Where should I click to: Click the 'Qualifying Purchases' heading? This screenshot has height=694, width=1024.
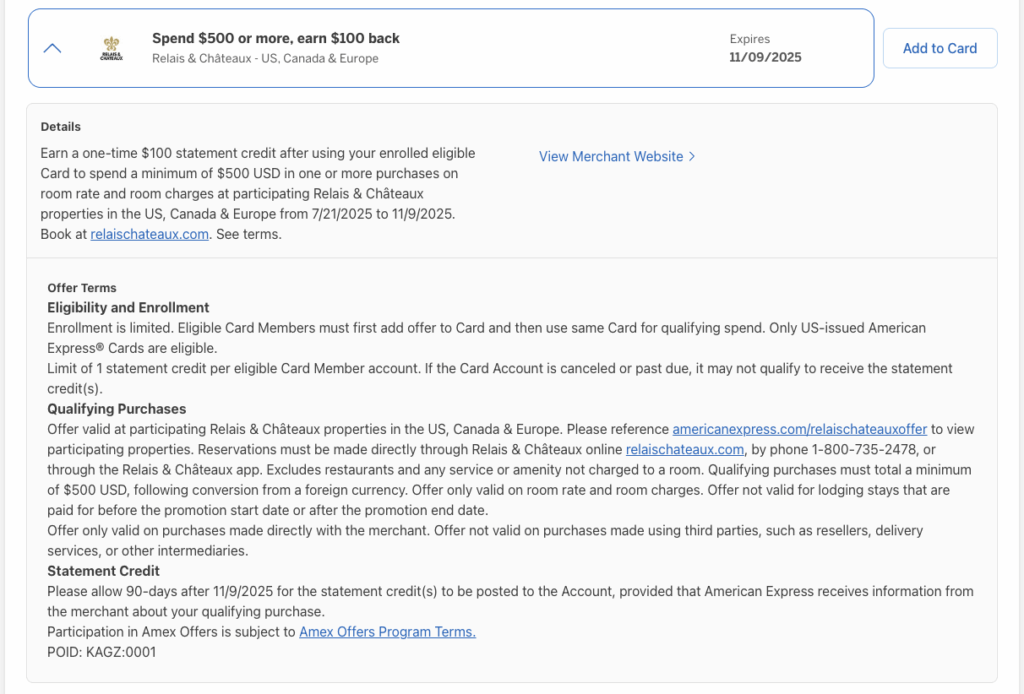[116, 409]
